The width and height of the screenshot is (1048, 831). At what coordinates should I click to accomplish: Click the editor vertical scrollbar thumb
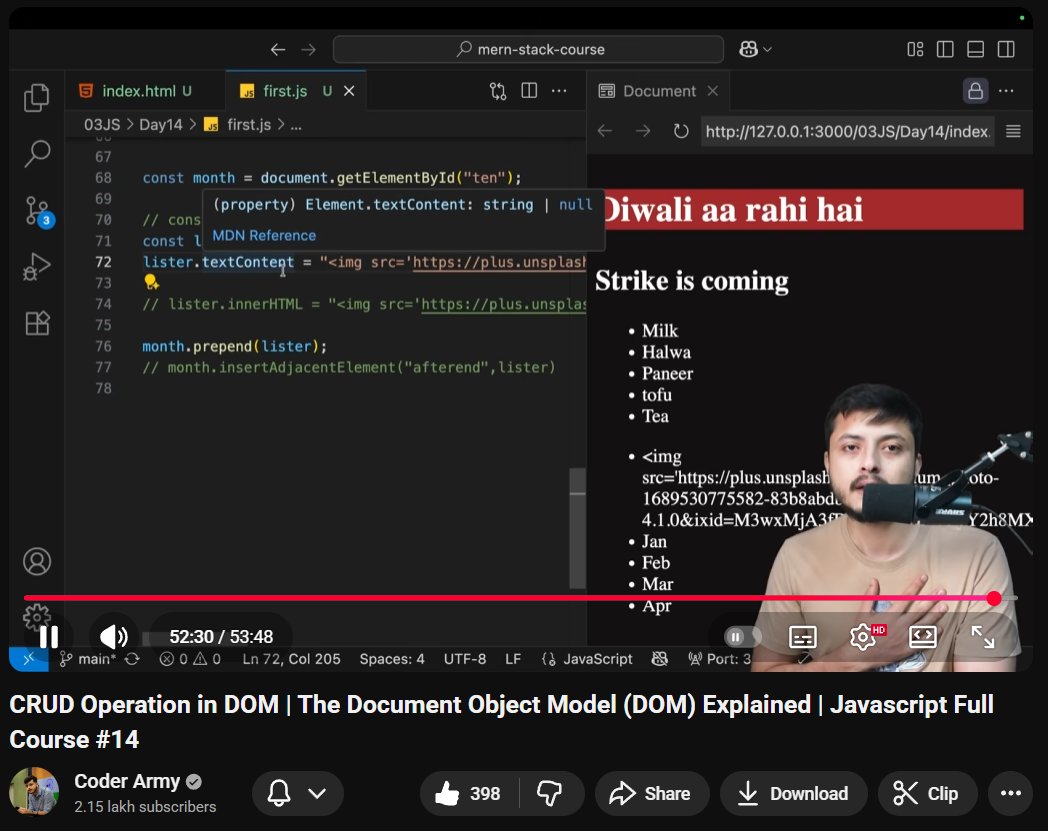click(x=577, y=527)
